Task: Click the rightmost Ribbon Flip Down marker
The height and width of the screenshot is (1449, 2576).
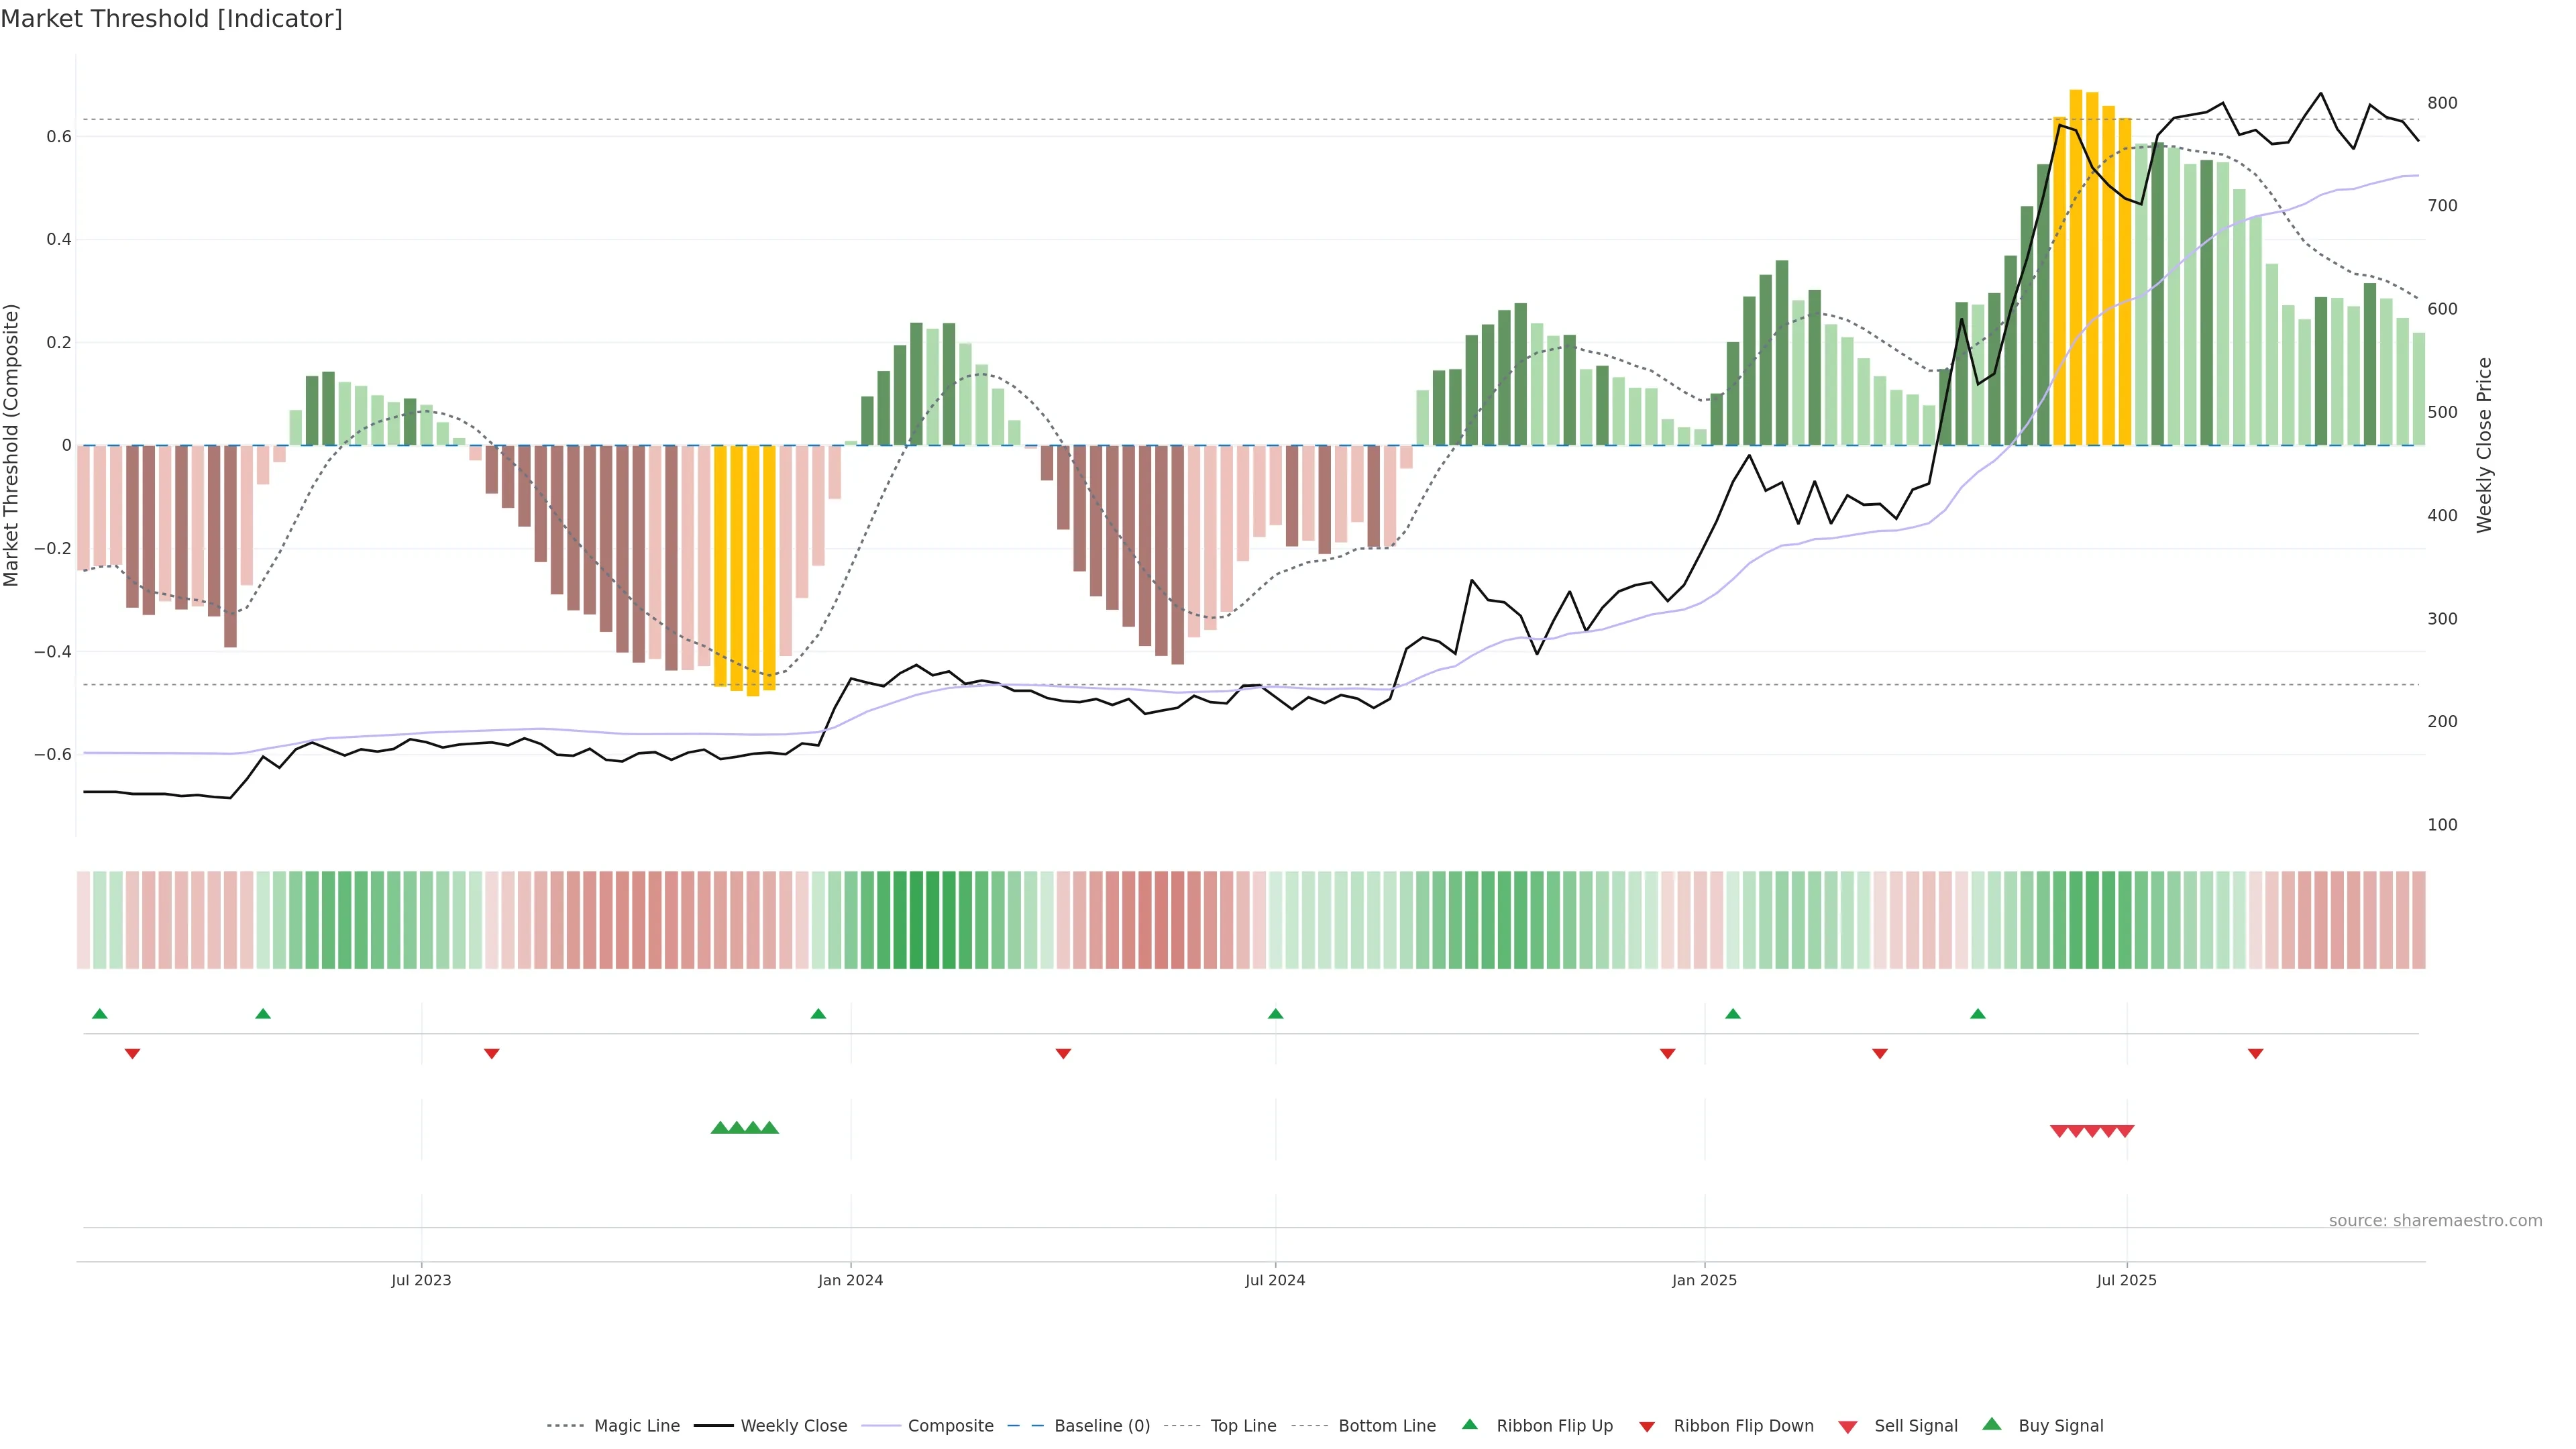Action: coord(2255,1053)
